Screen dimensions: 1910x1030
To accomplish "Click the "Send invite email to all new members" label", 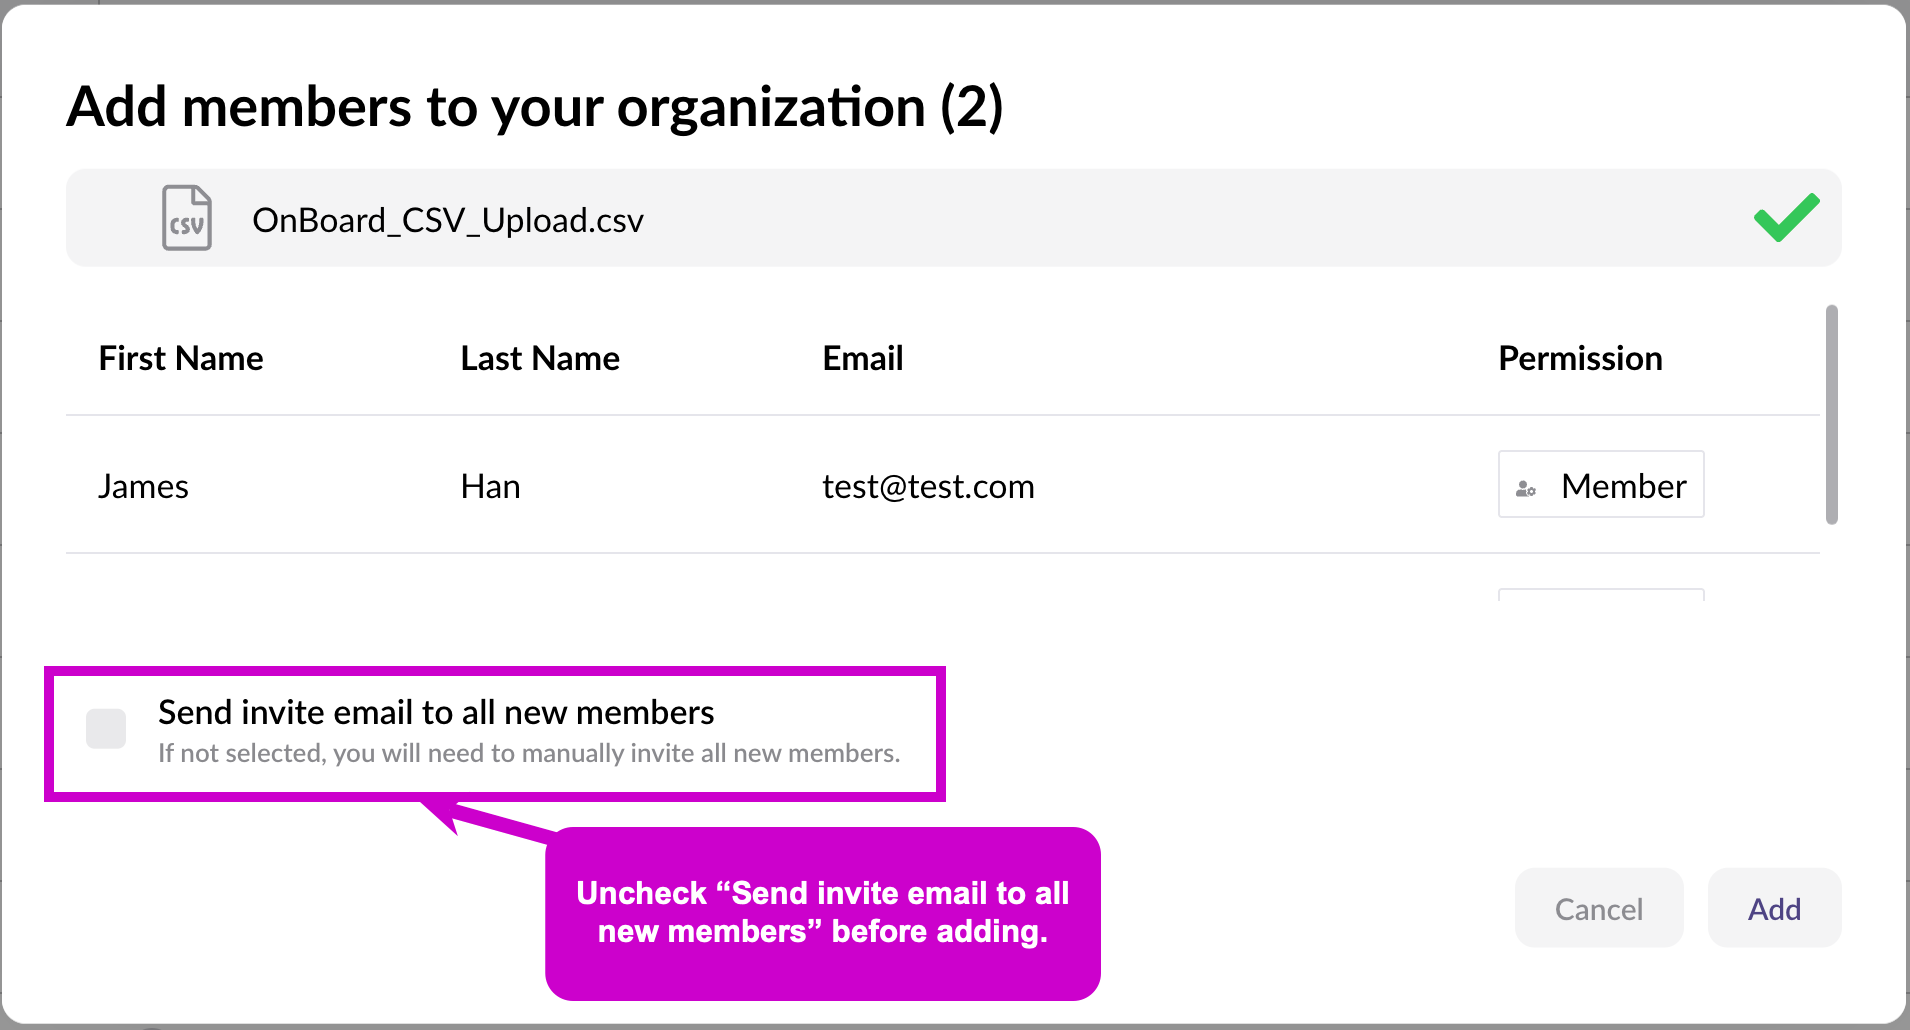I will coord(436,712).
